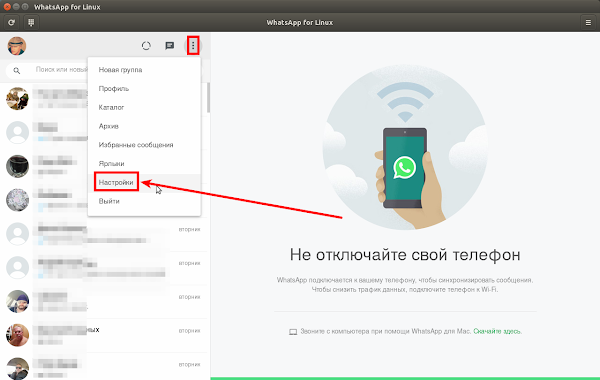Viewport: 600px width, 380px height.
Task: Open the hamburger menu in header bar
Action: pos(588,23)
